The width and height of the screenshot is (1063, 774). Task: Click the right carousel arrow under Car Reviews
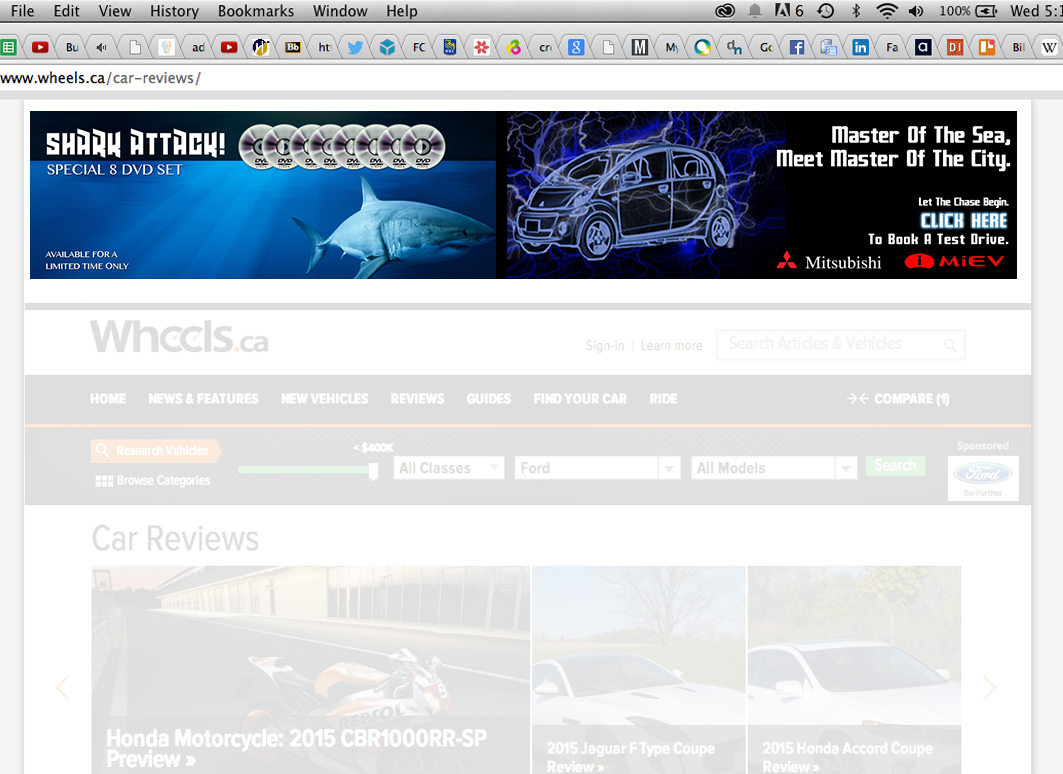pyautogui.click(x=989, y=688)
